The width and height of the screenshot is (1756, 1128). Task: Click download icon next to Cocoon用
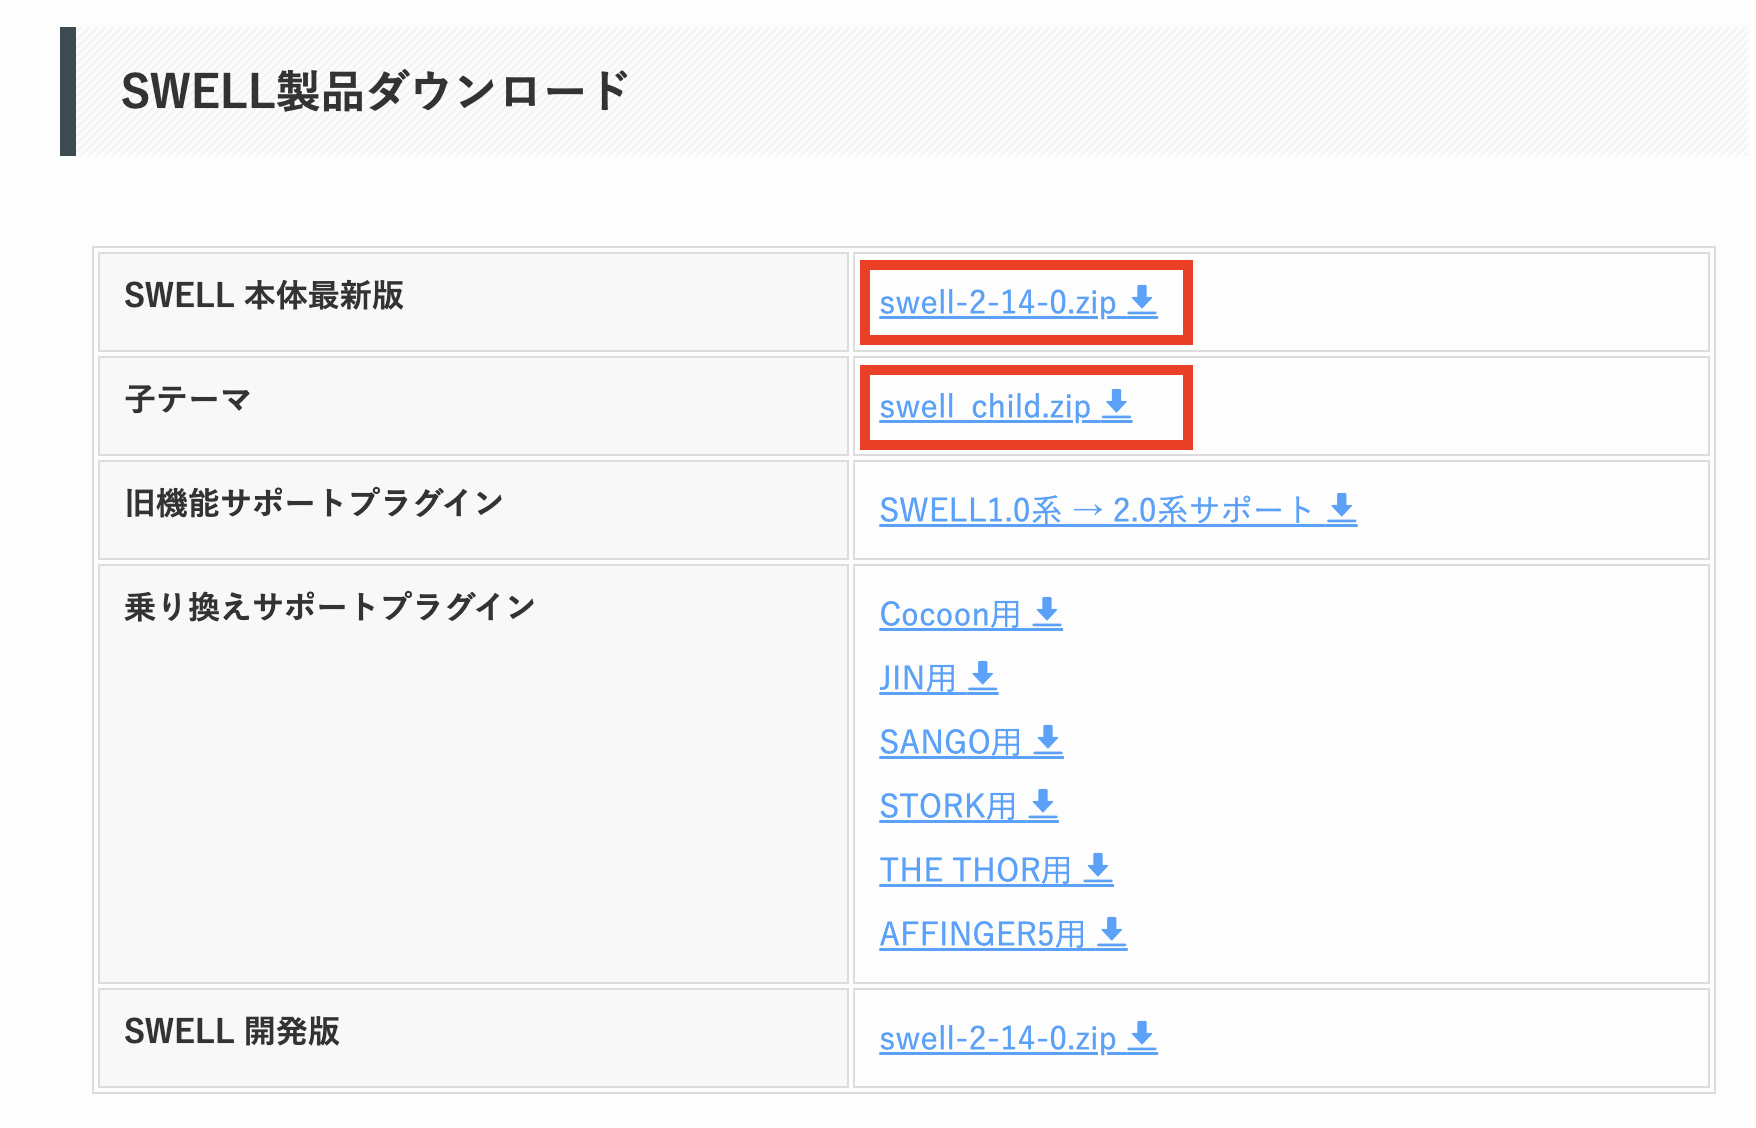1047,612
